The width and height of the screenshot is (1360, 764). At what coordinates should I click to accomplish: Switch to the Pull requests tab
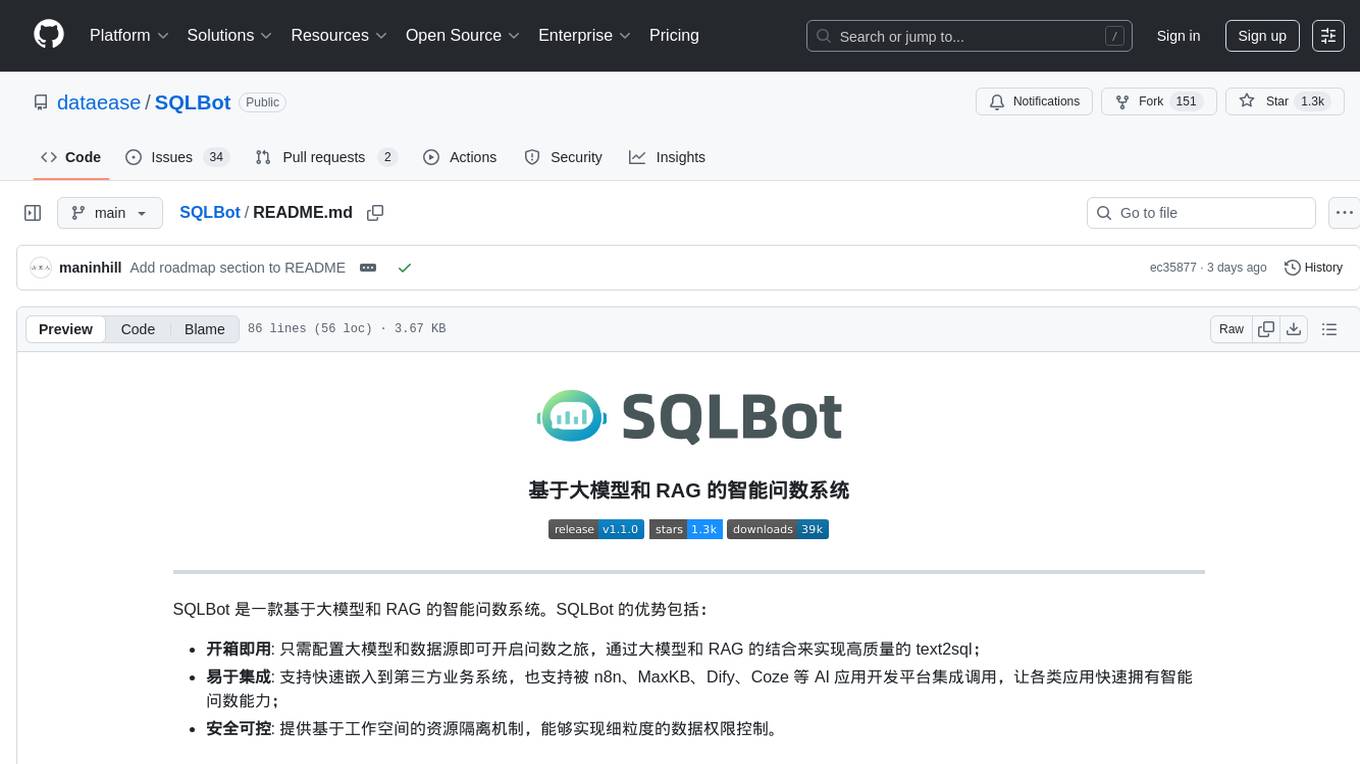point(326,157)
